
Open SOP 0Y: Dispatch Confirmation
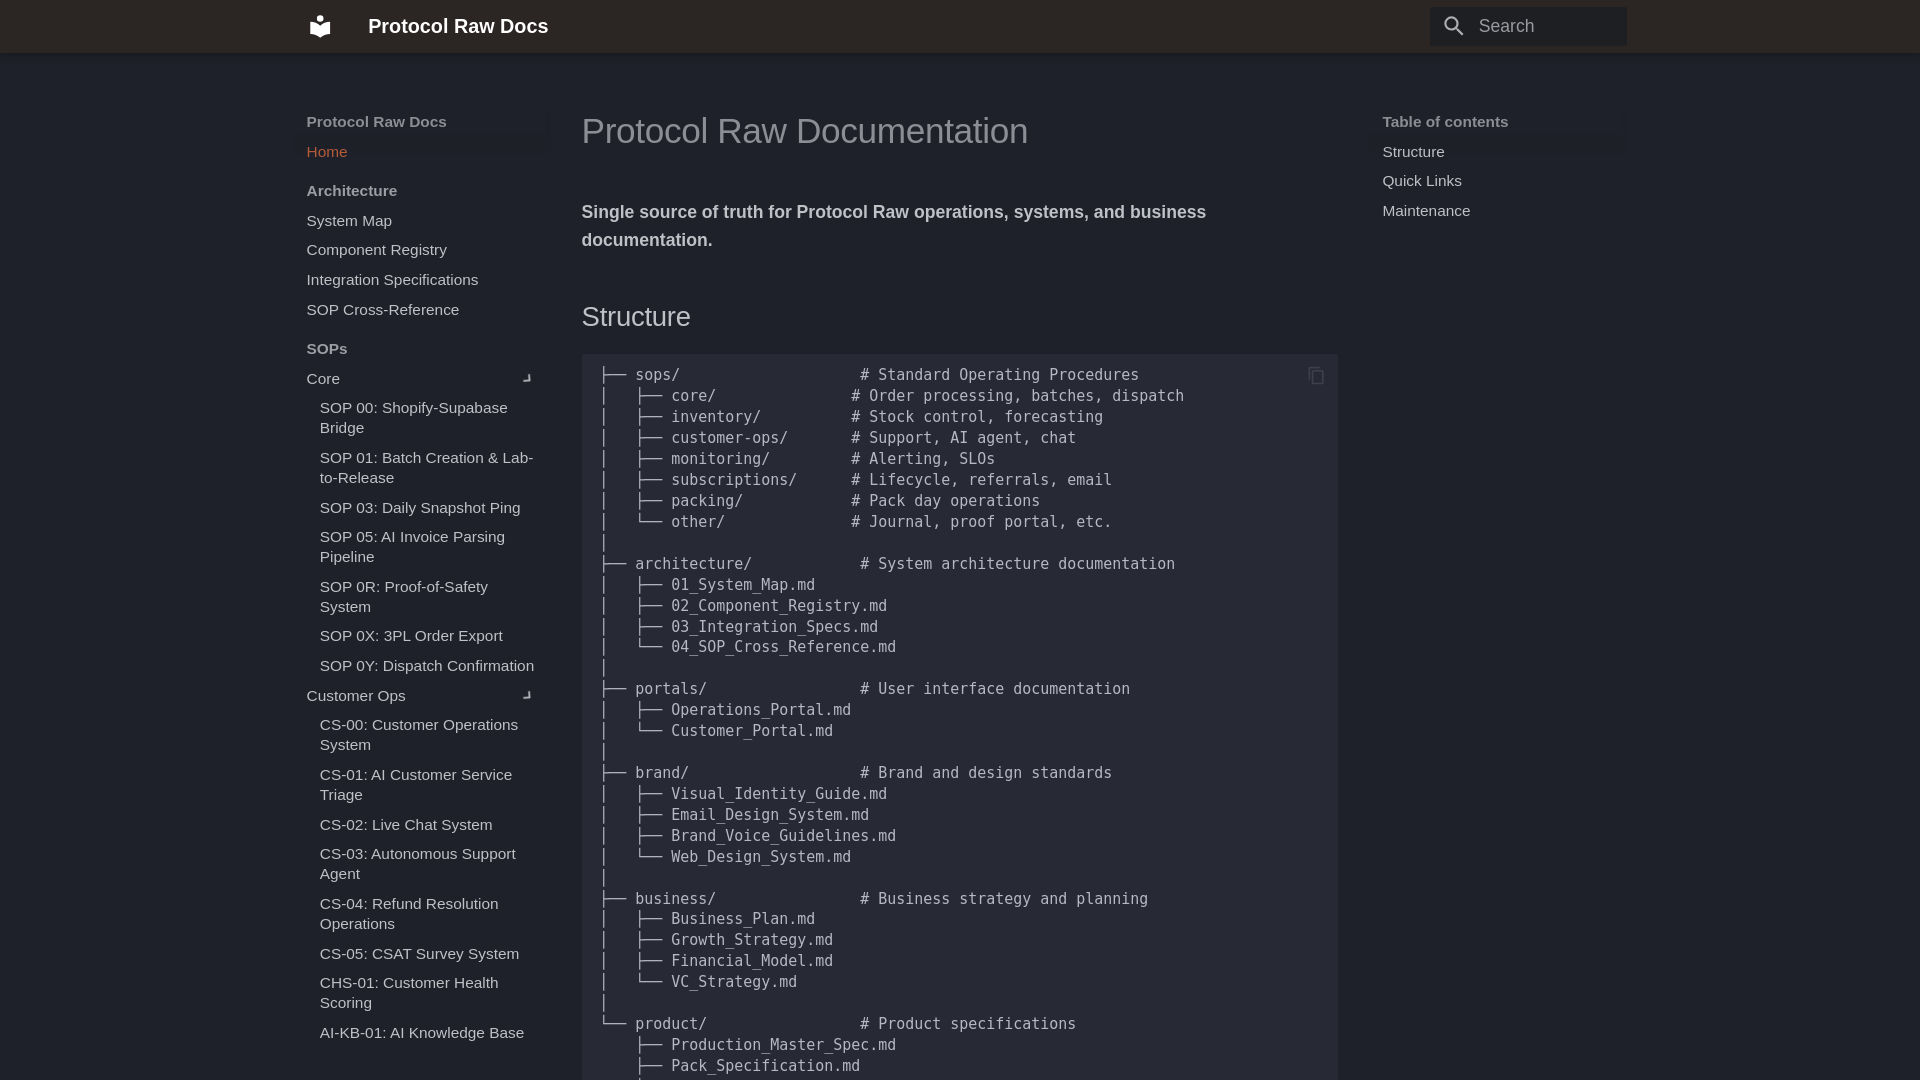point(427,666)
